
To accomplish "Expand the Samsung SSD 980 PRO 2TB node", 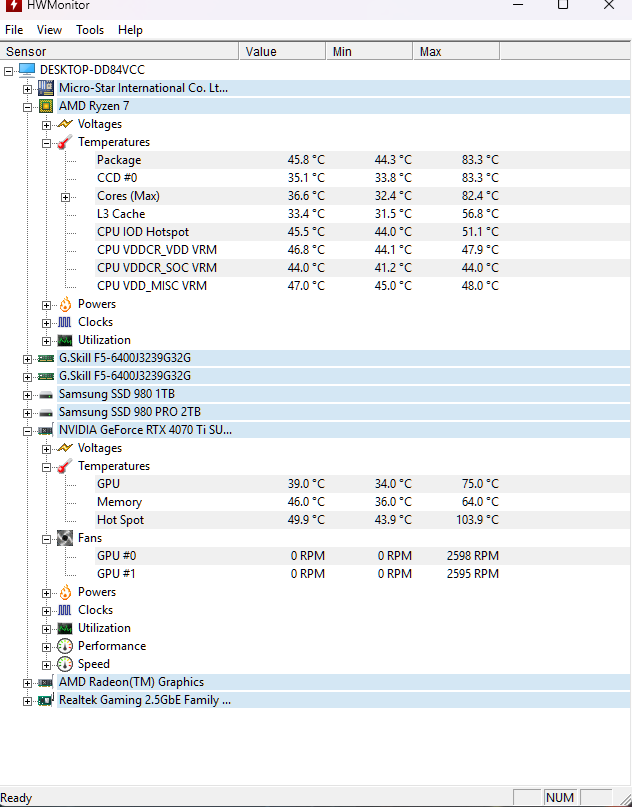I will pyautogui.click(x=27, y=413).
